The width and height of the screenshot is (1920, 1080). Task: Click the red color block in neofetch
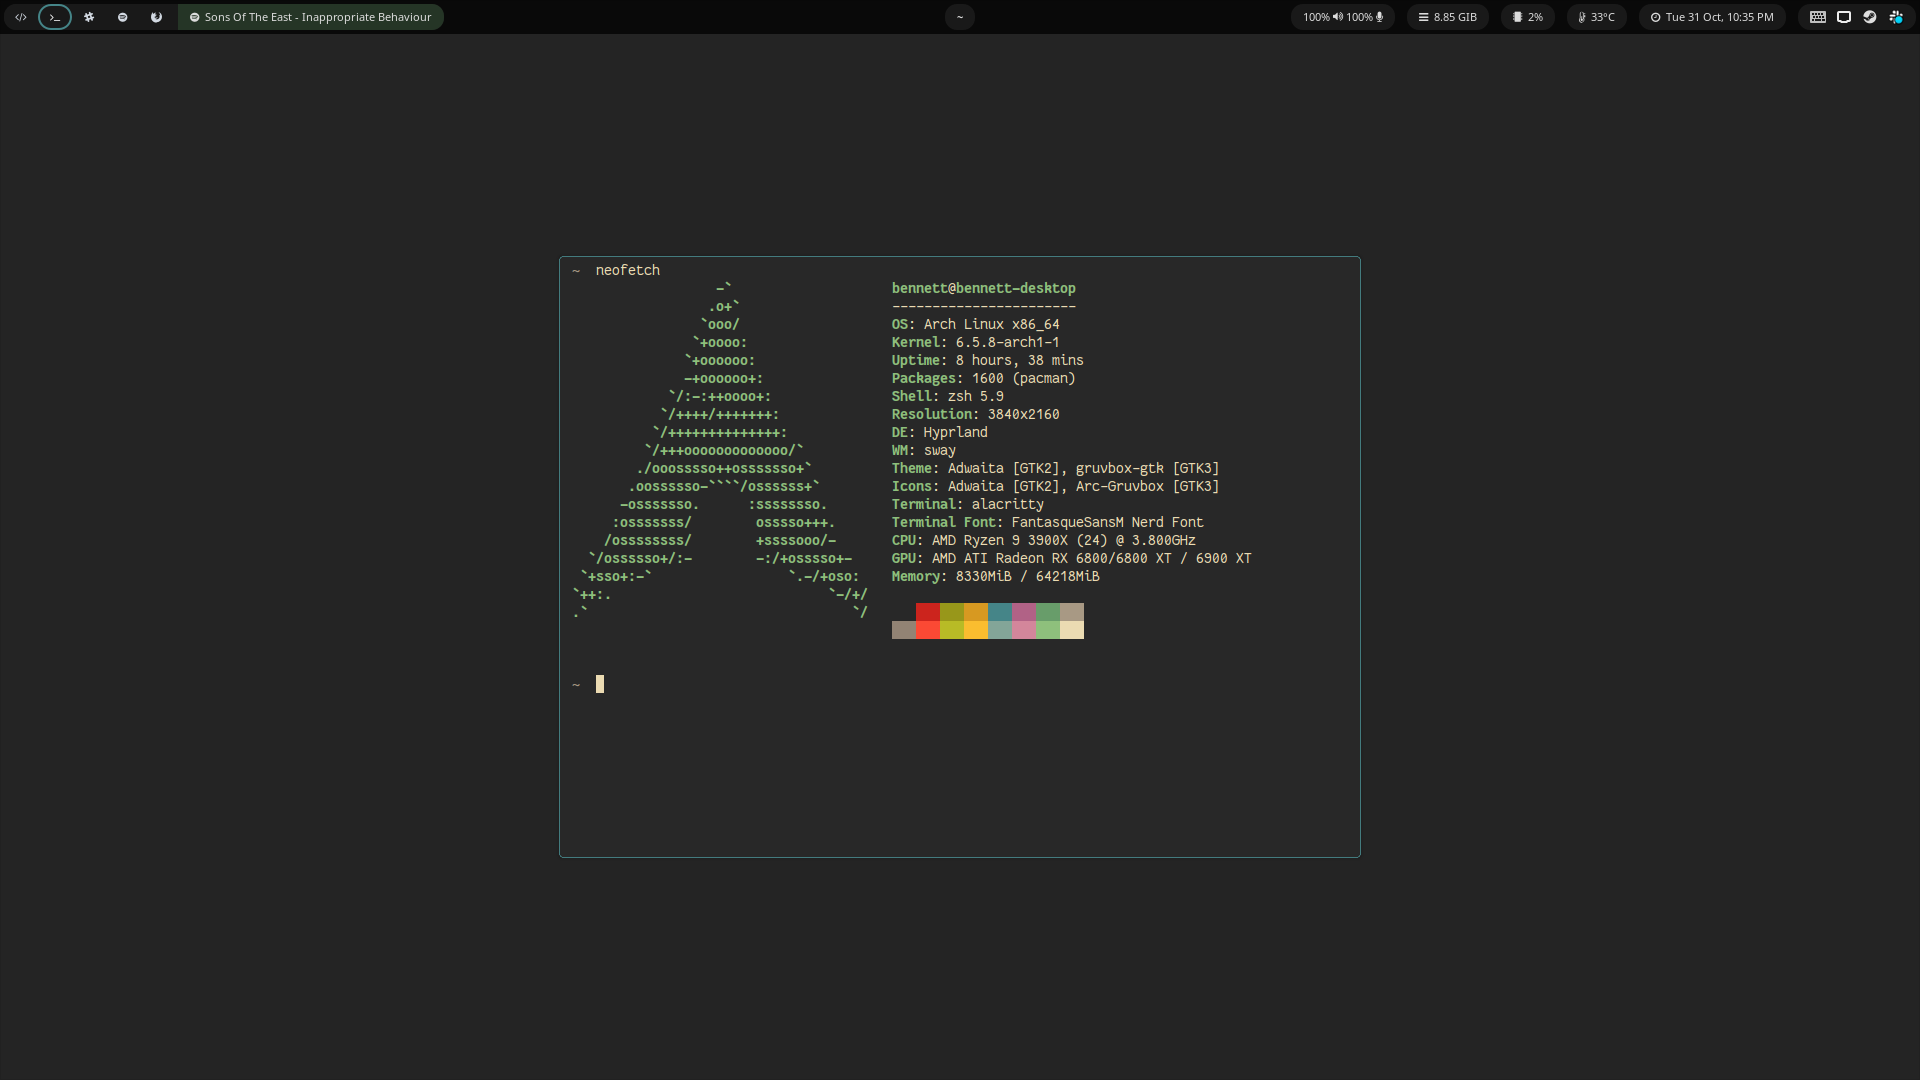tap(927, 612)
